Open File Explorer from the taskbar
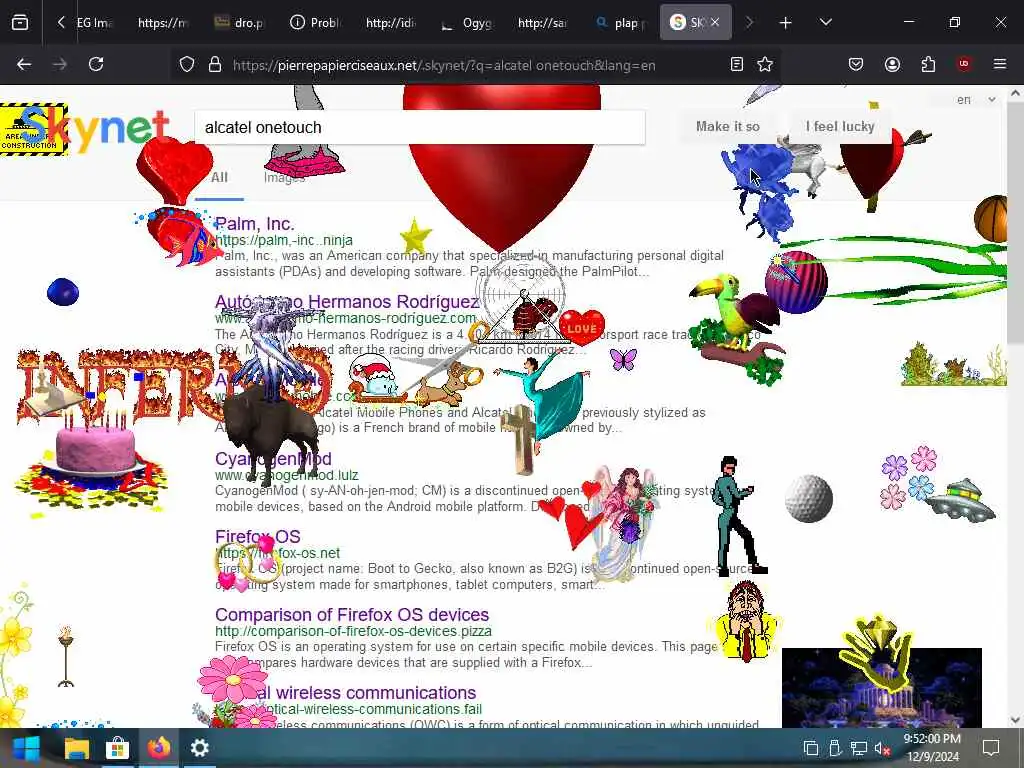Viewport: 1024px width, 768px height. pyautogui.click(x=76, y=748)
